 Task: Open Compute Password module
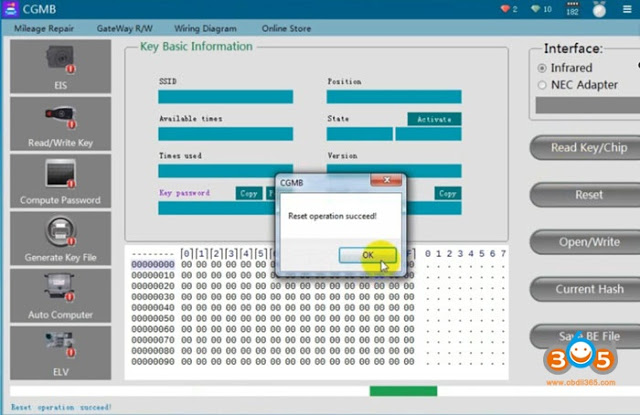[60, 181]
